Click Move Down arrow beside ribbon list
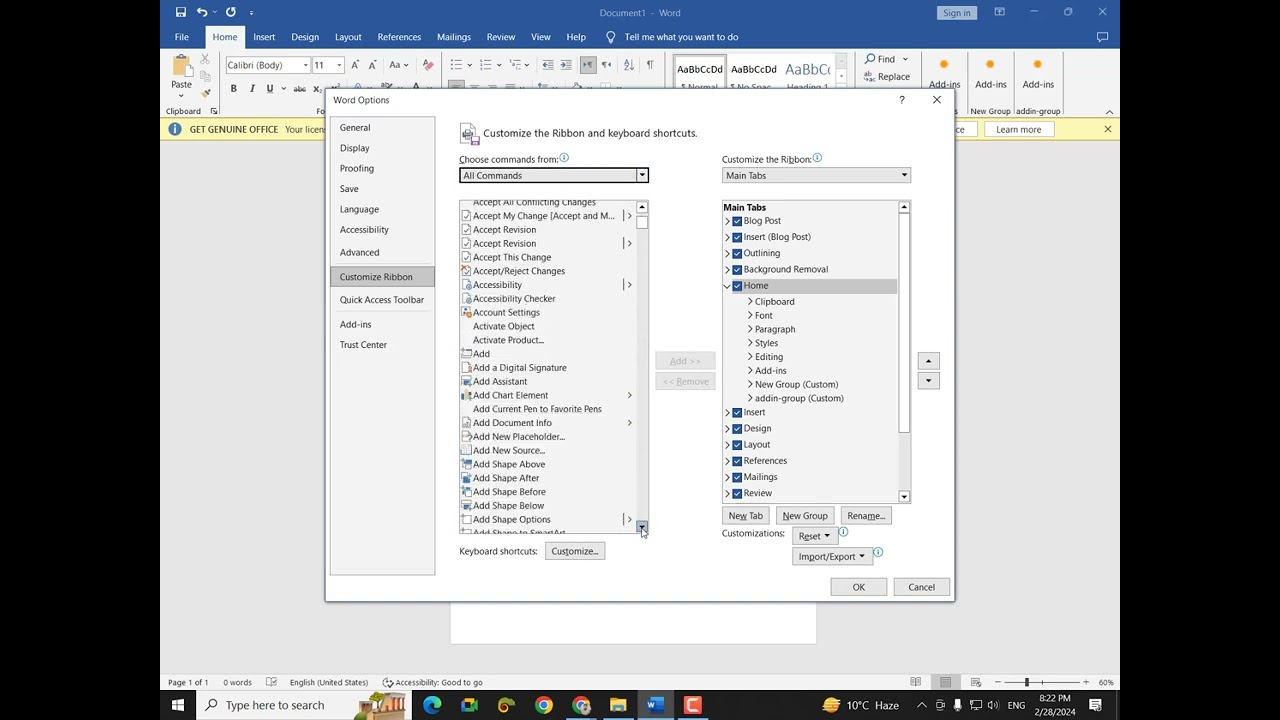This screenshot has height=720, width=1280. coord(928,381)
